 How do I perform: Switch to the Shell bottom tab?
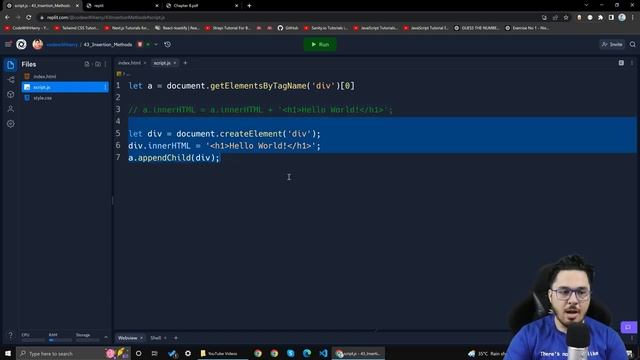coord(156,338)
